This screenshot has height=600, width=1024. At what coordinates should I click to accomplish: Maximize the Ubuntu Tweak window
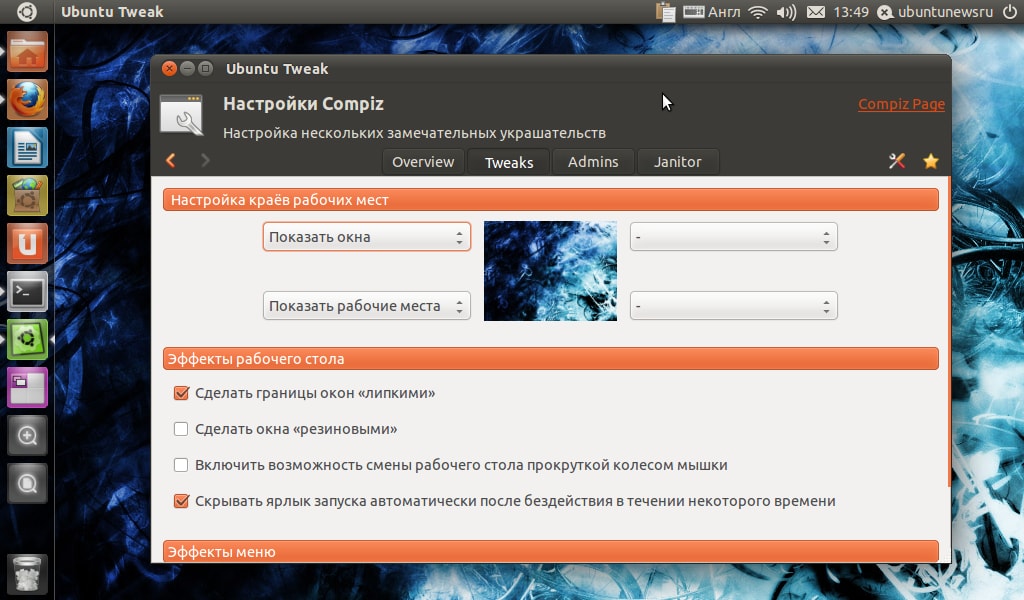point(206,69)
